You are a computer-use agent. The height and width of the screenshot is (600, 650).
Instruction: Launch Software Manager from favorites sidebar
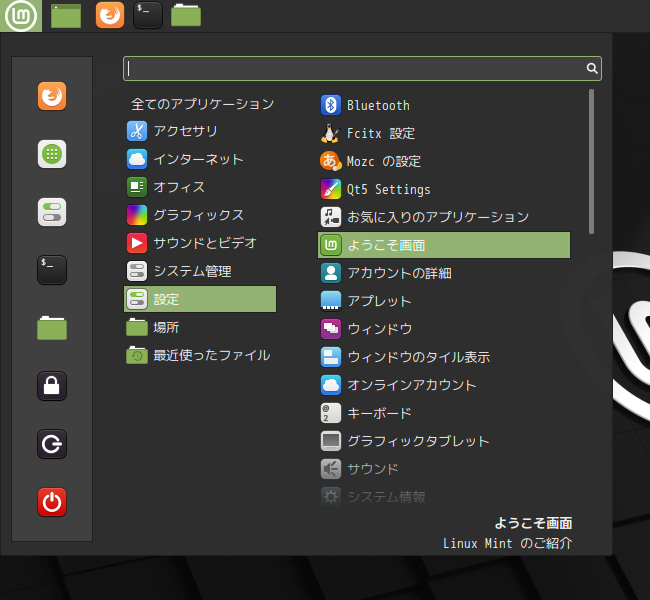pos(52,154)
